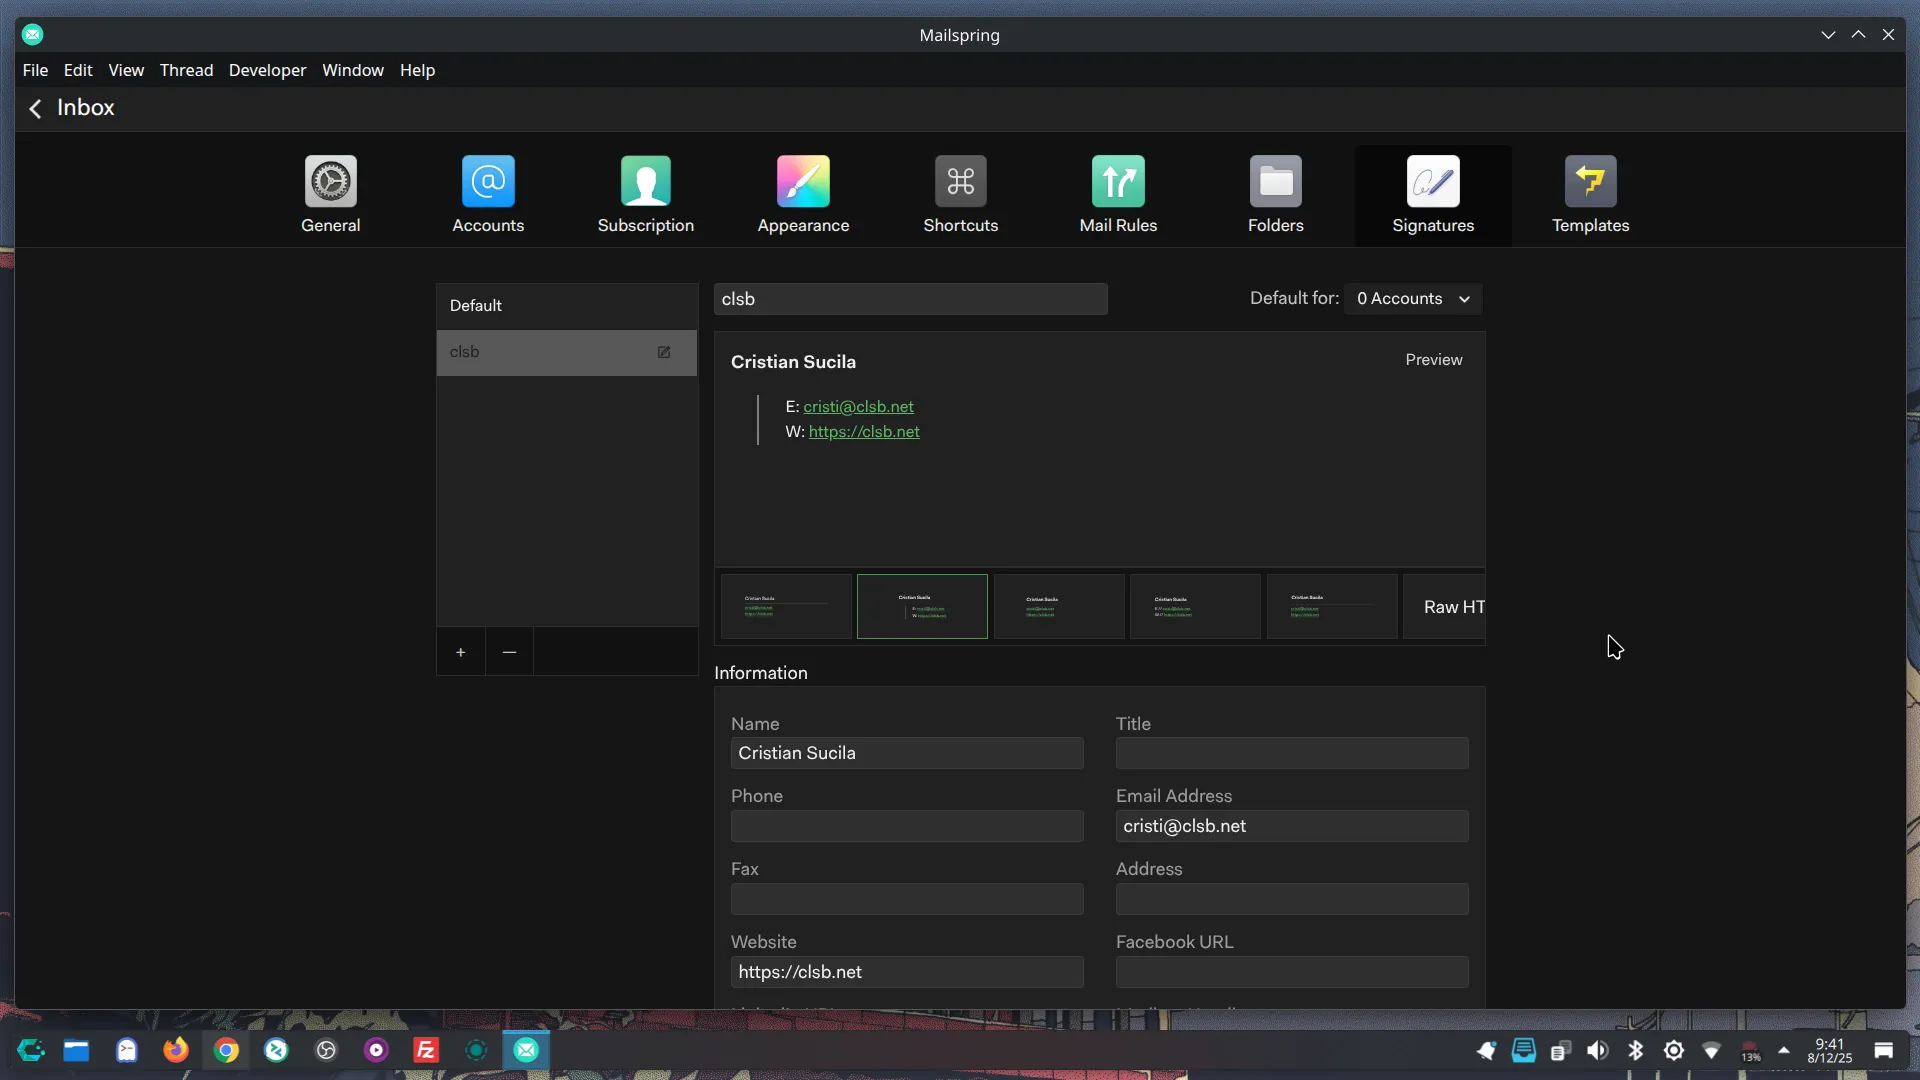Image resolution: width=1920 pixels, height=1080 pixels.
Task: Select Raw HTML signature template
Action: click(x=1445, y=607)
